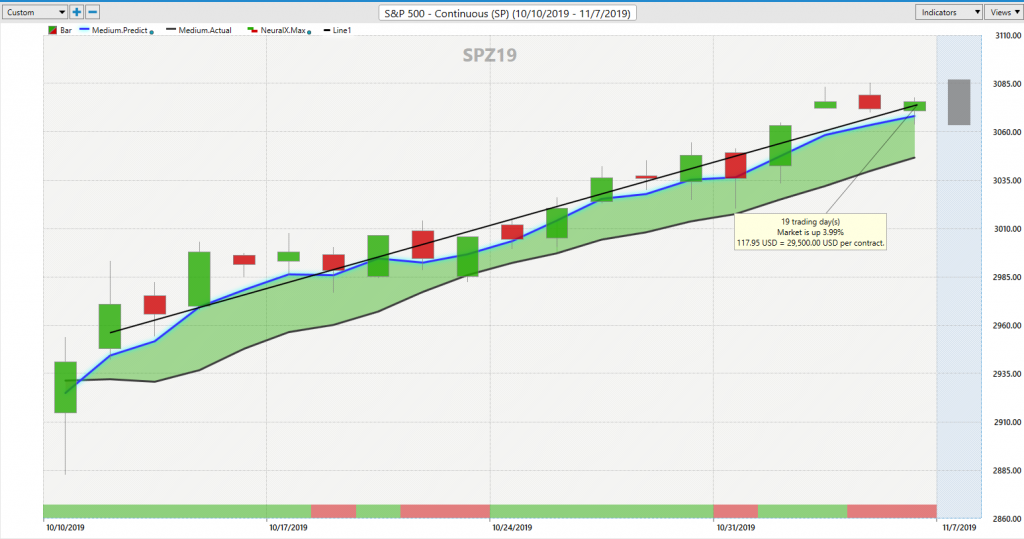Click the first green candlestick on 10/10/2019
The height and width of the screenshot is (539, 1024).
click(65, 387)
